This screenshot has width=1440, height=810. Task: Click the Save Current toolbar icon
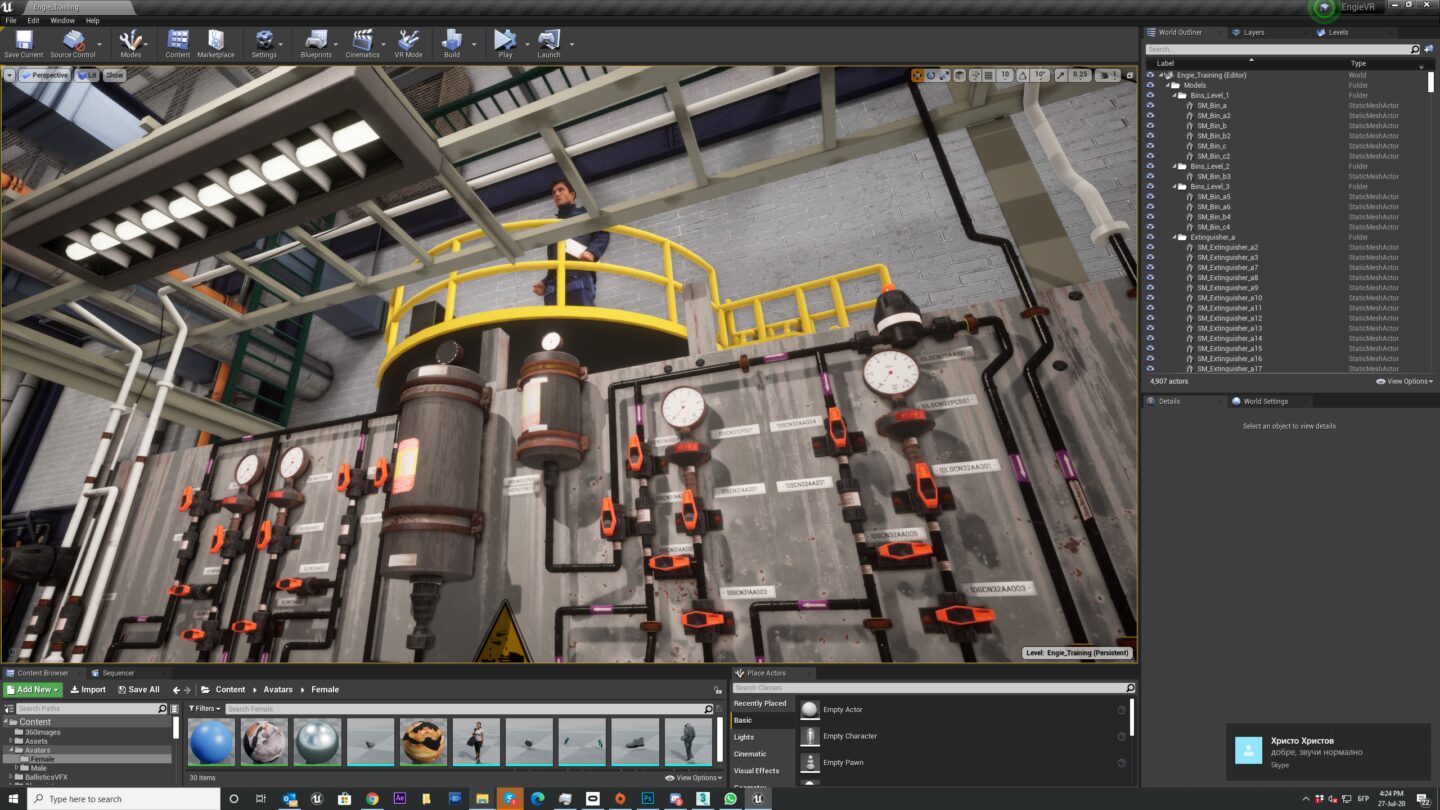23,43
